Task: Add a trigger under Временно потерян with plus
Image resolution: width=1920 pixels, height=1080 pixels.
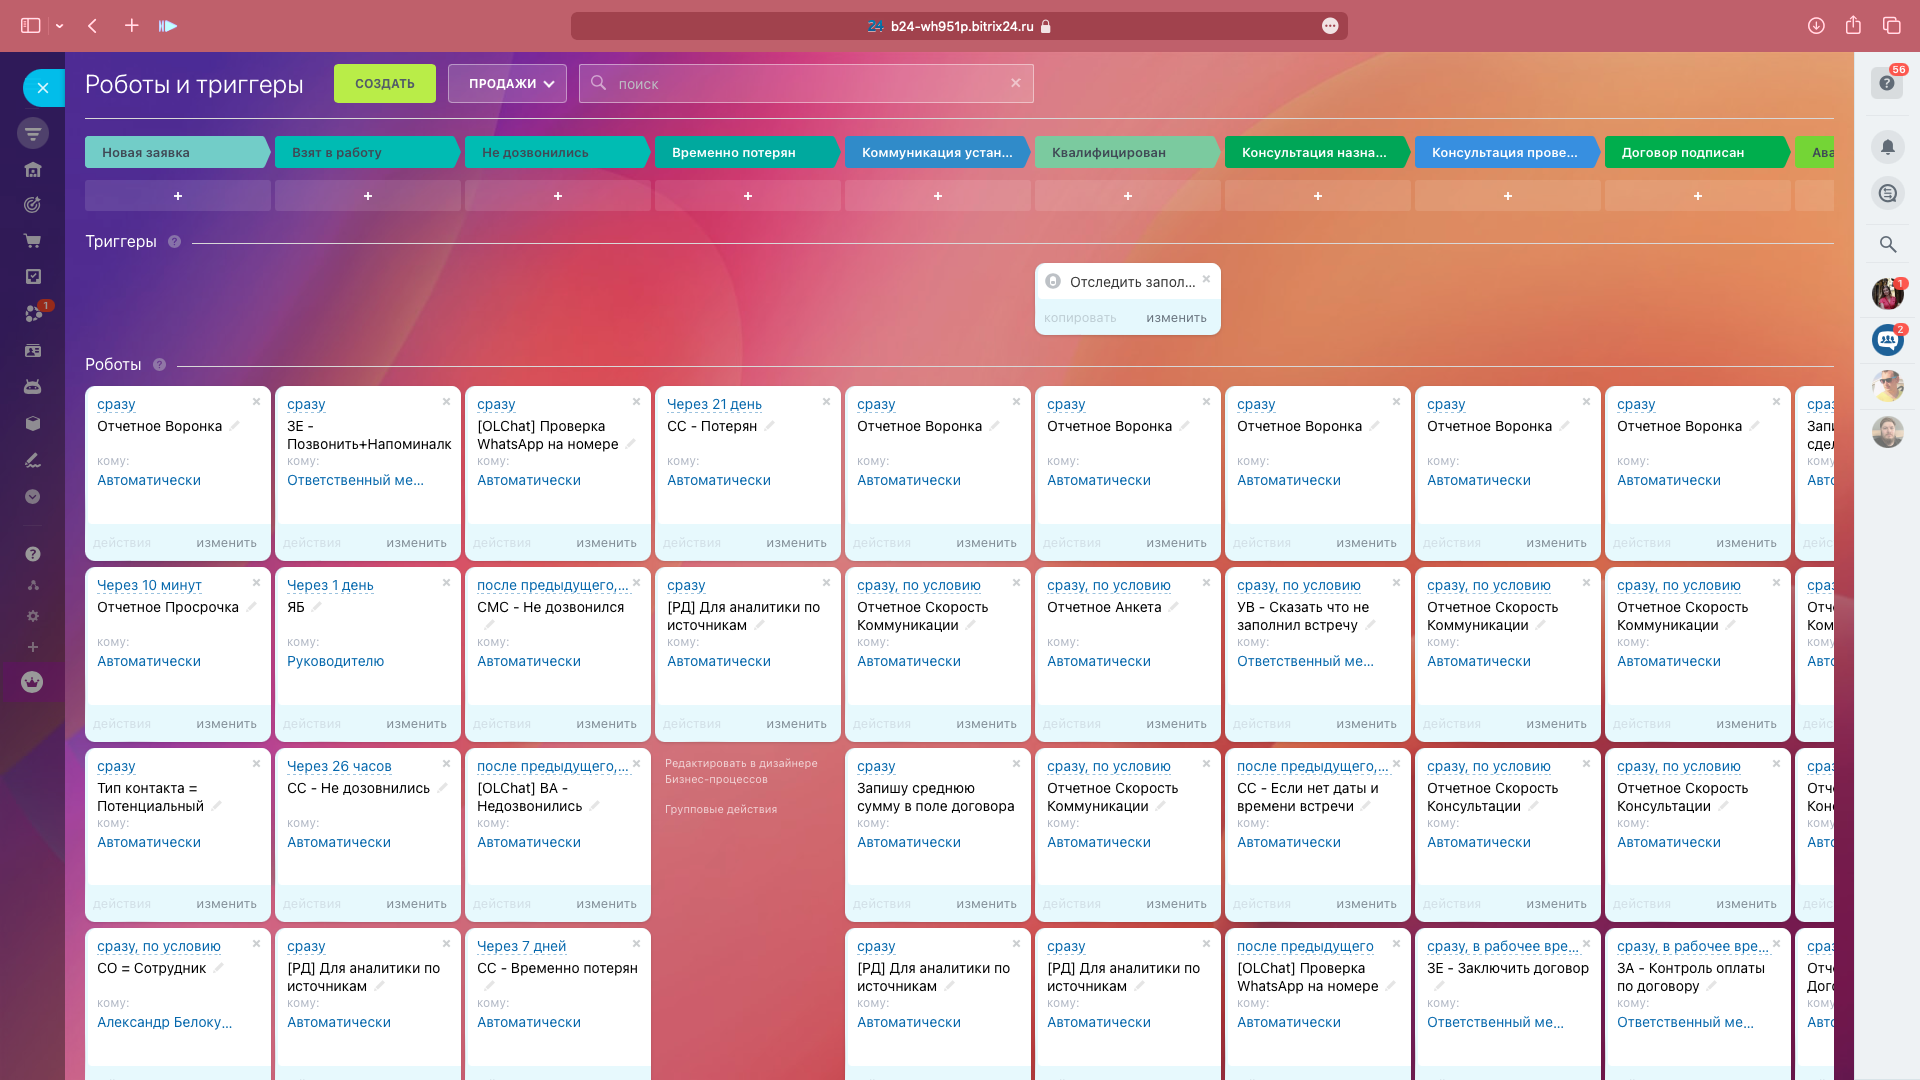Action: pyautogui.click(x=747, y=196)
